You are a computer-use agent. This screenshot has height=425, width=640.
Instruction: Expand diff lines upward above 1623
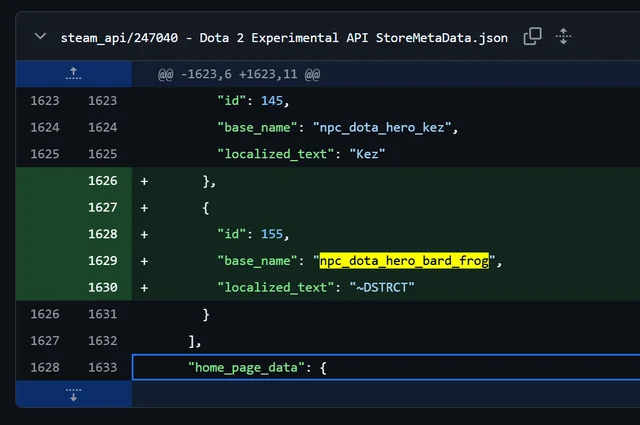(x=73, y=74)
